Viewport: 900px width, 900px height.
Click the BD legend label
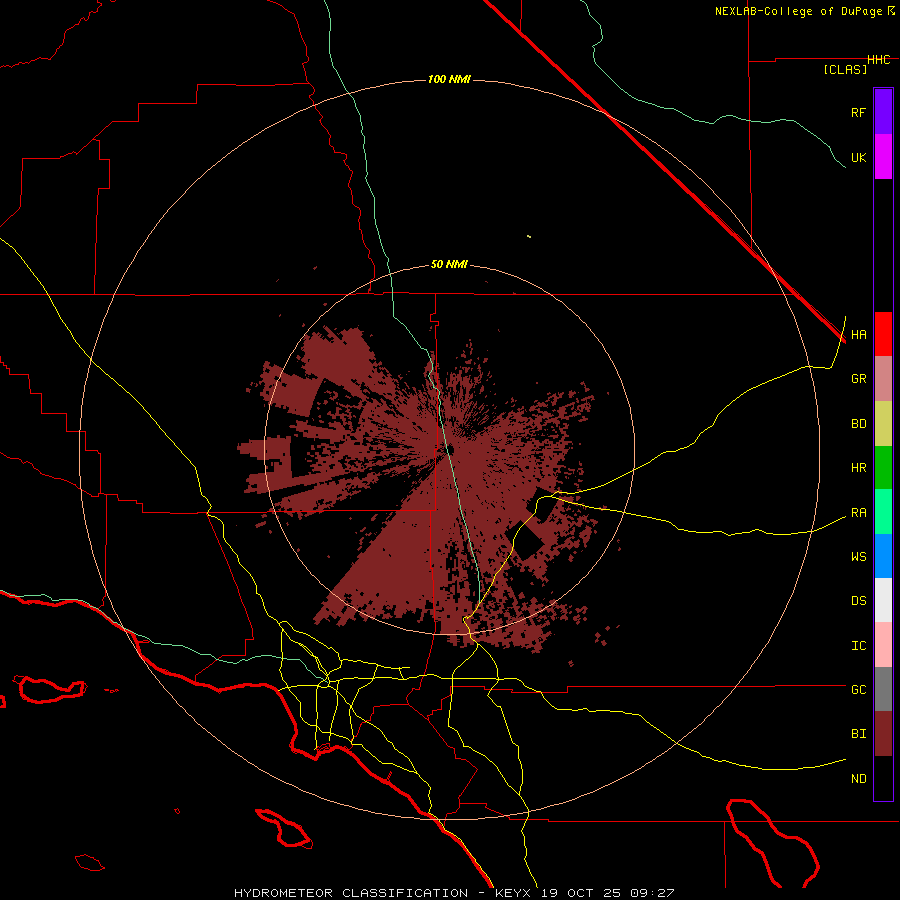tap(858, 424)
